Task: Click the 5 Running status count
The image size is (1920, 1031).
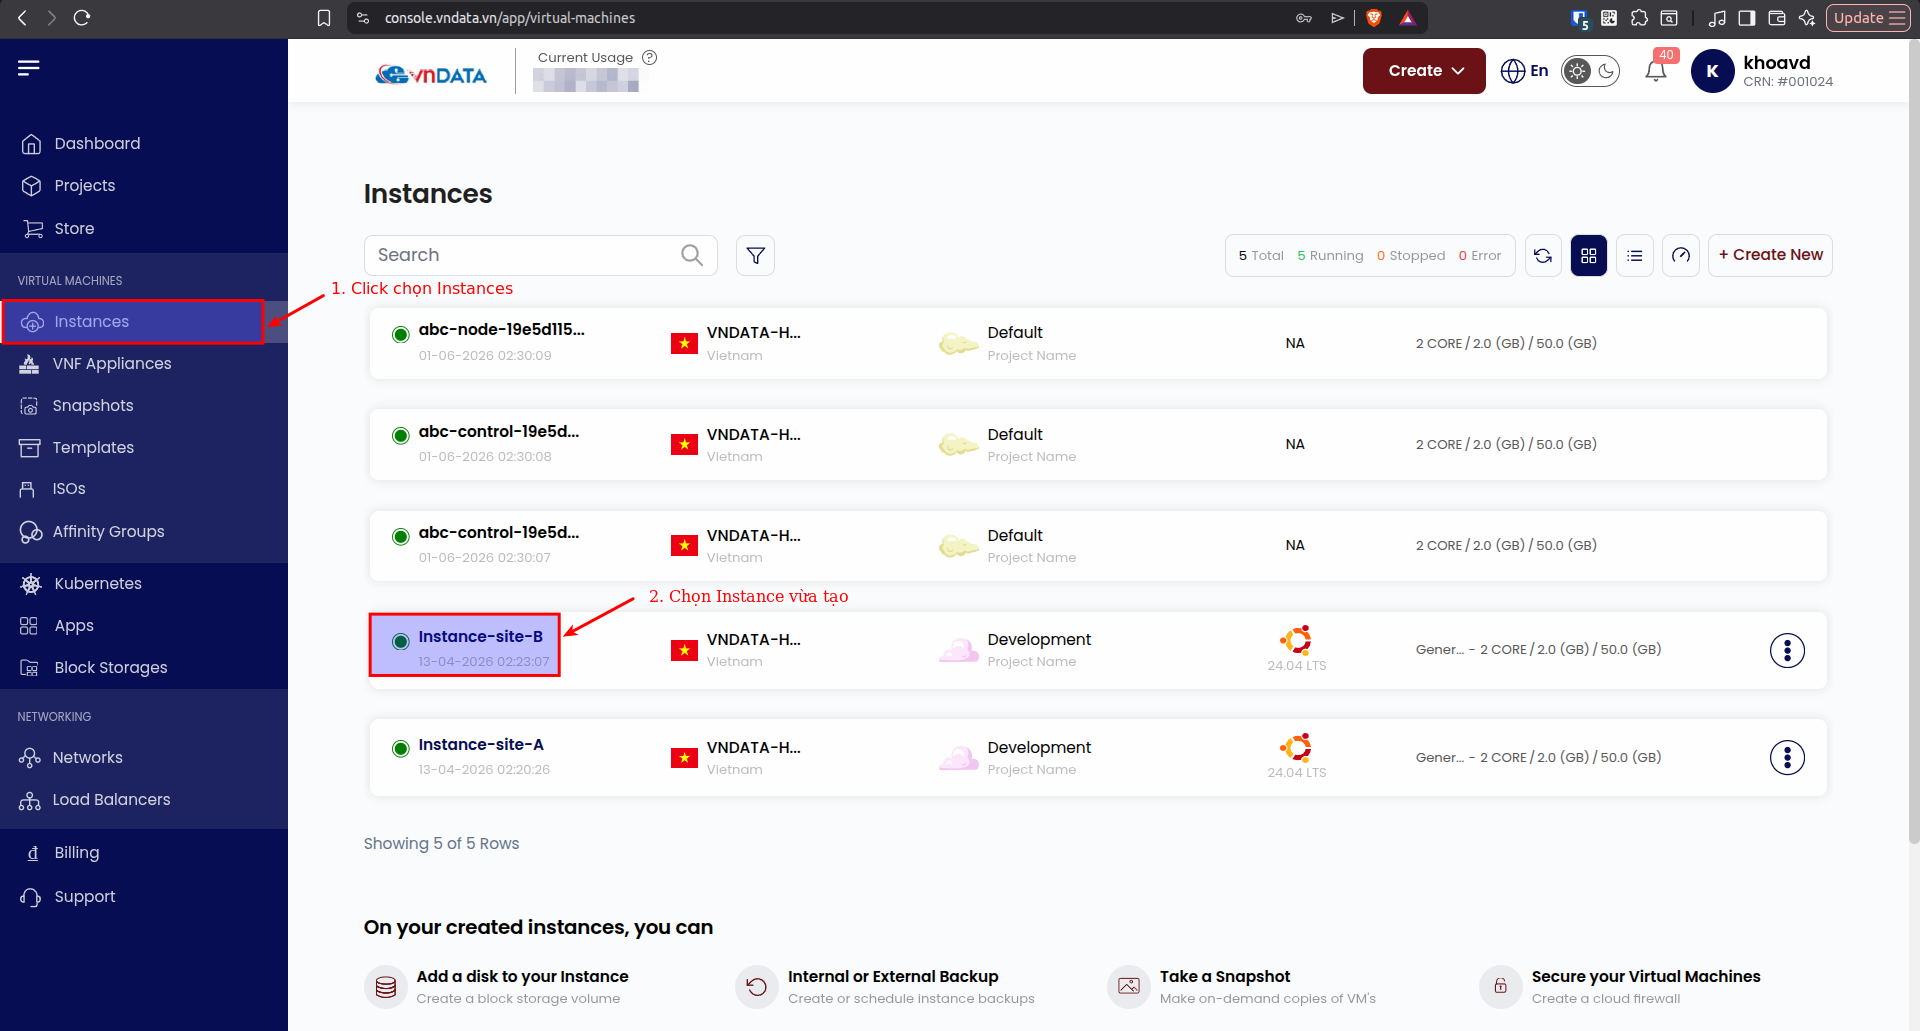Action: (x=1330, y=256)
